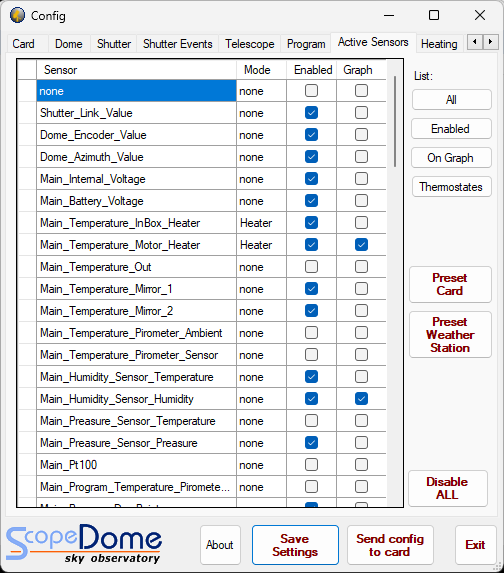The width and height of the screenshot is (504, 573).
Task: Open the Shutter Events tab
Action: [178, 44]
